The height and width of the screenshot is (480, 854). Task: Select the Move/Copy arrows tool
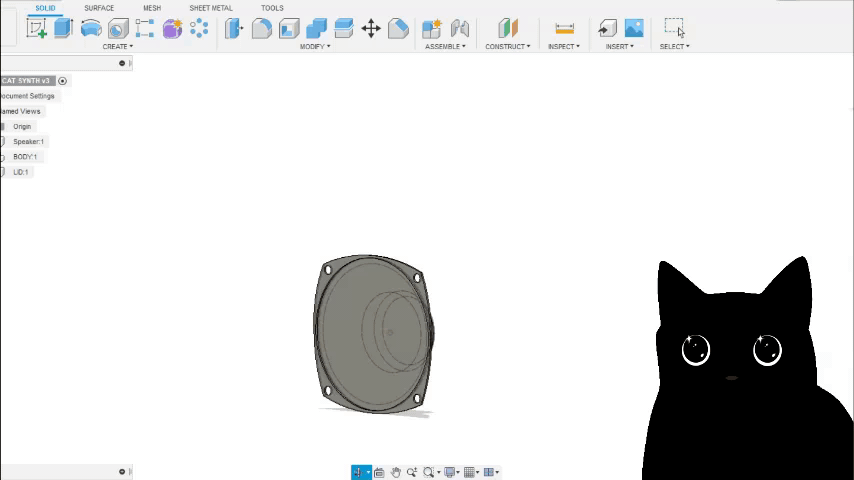pos(371,28)
